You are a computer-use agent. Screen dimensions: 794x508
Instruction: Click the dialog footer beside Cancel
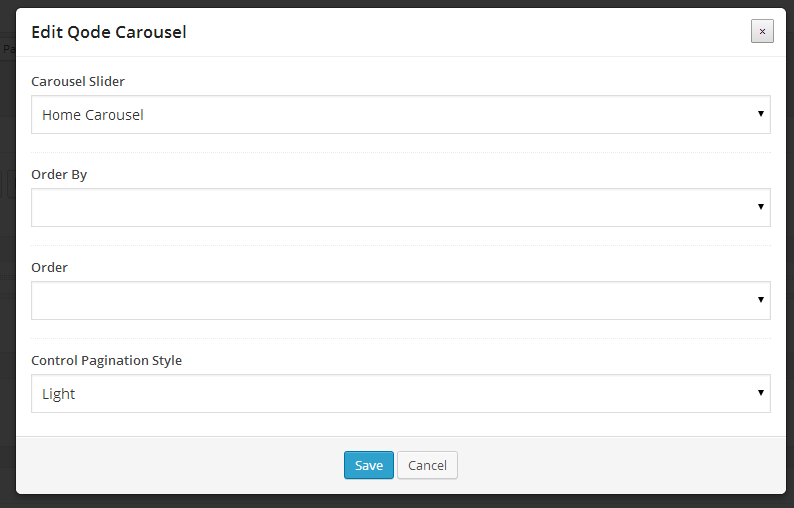point(600,465)
